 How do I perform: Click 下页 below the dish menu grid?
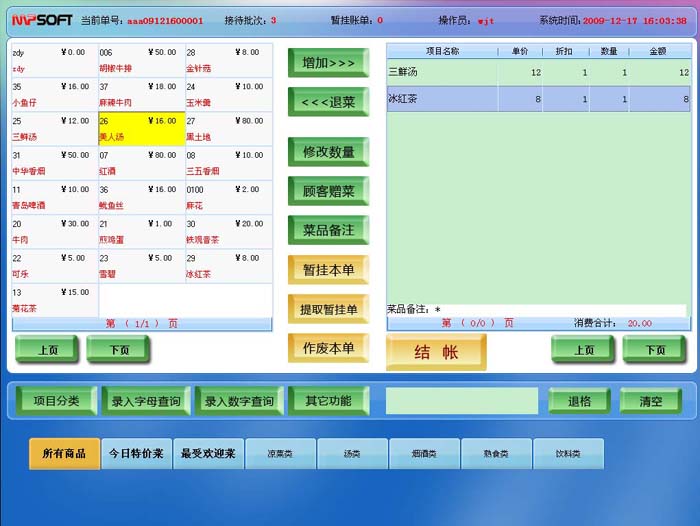coord(118,350)
